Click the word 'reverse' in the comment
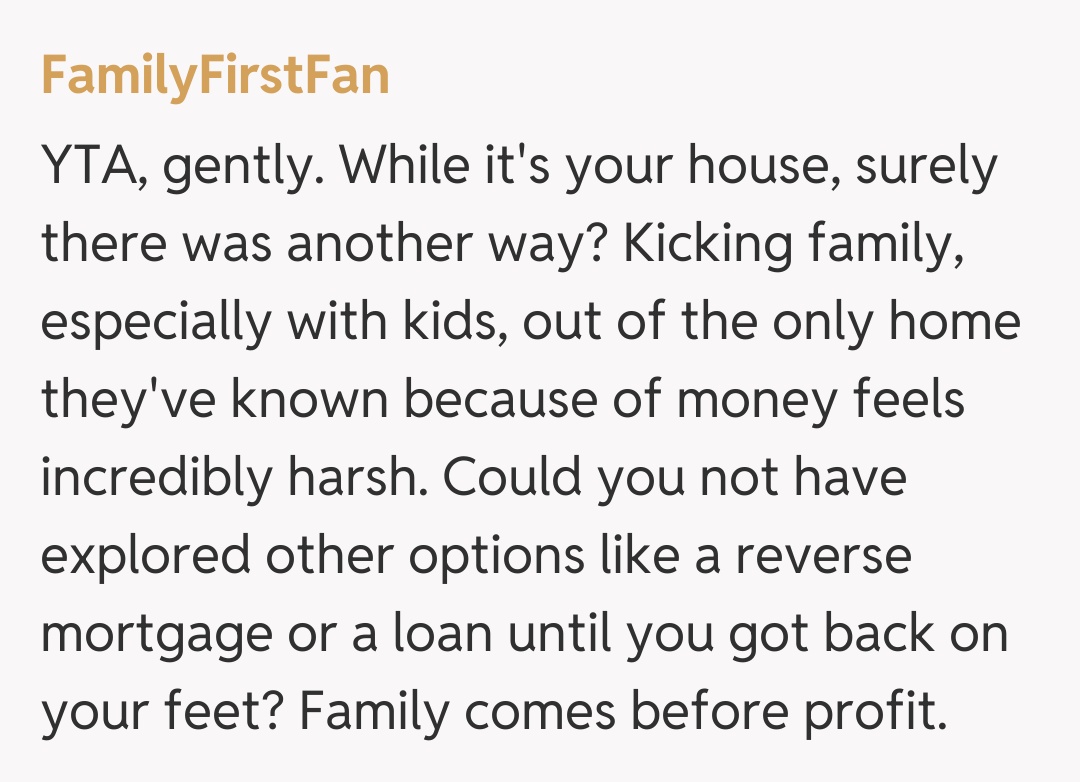Image resolution: width=1080 pixels, height=782 pixels. (823, 556)
